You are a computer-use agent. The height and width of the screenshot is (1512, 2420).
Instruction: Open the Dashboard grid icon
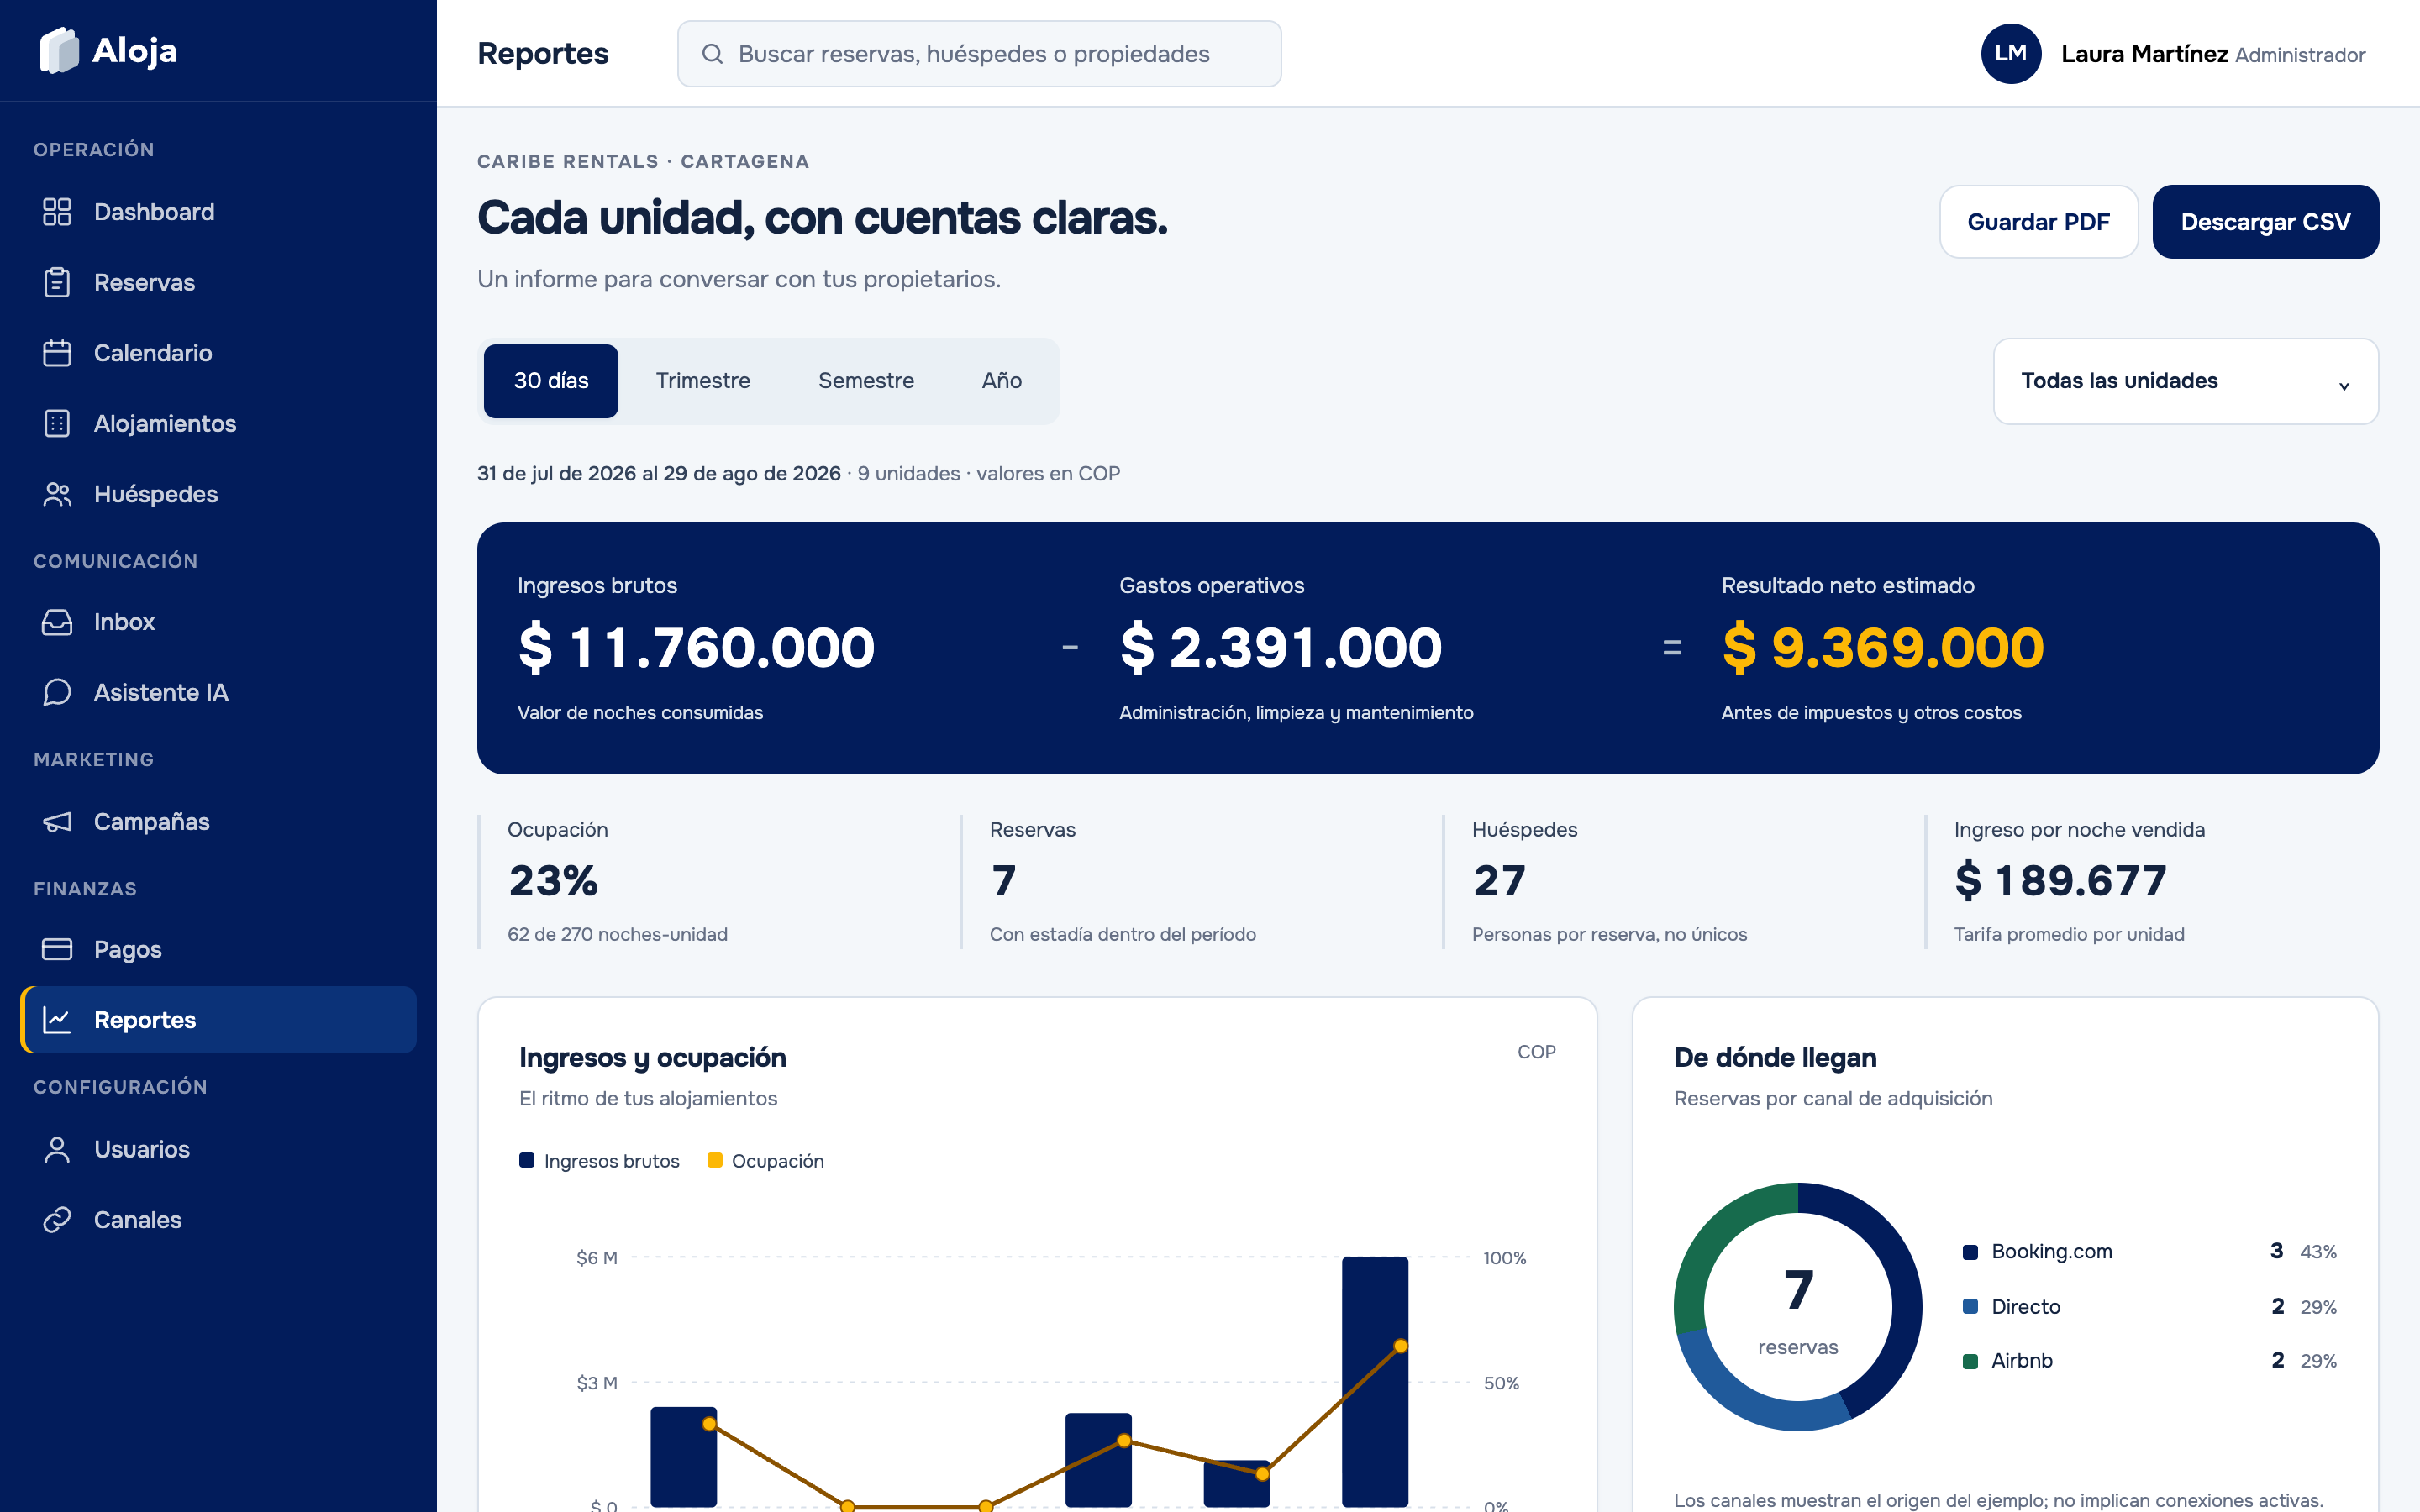click(57, 212)
